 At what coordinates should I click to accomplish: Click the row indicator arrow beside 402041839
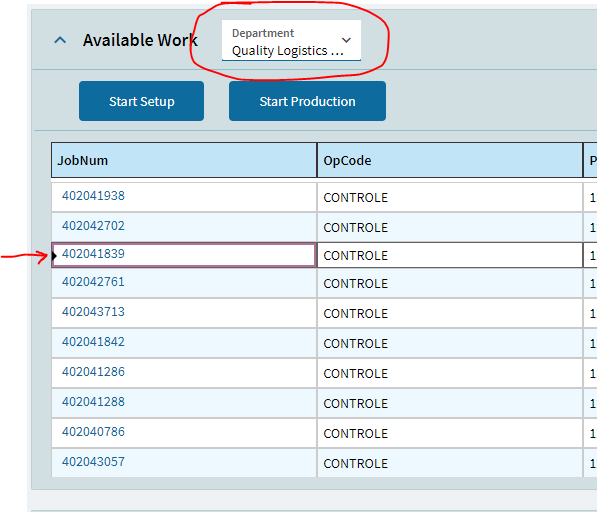tap(54, 256)
